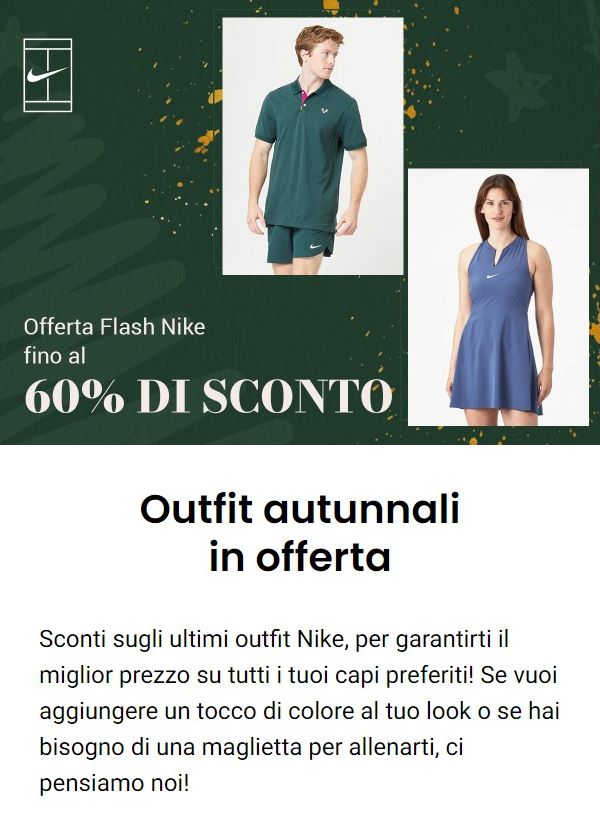Click the Outfit autunnali in offerta heading
This screenshot has height=813, width=600.
[x=300, y=532]
